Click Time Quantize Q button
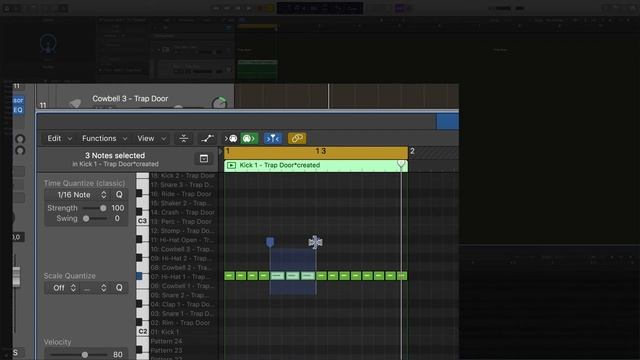The width and height of the screenshot is (640, 360). 119,195
